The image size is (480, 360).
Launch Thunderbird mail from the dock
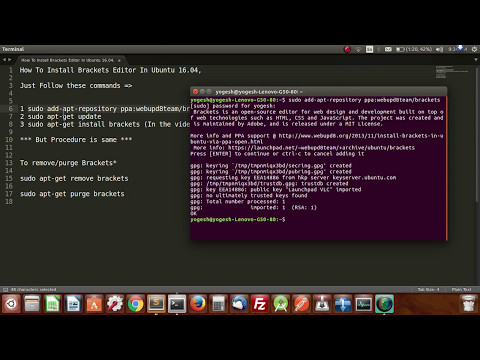point(239,304)
